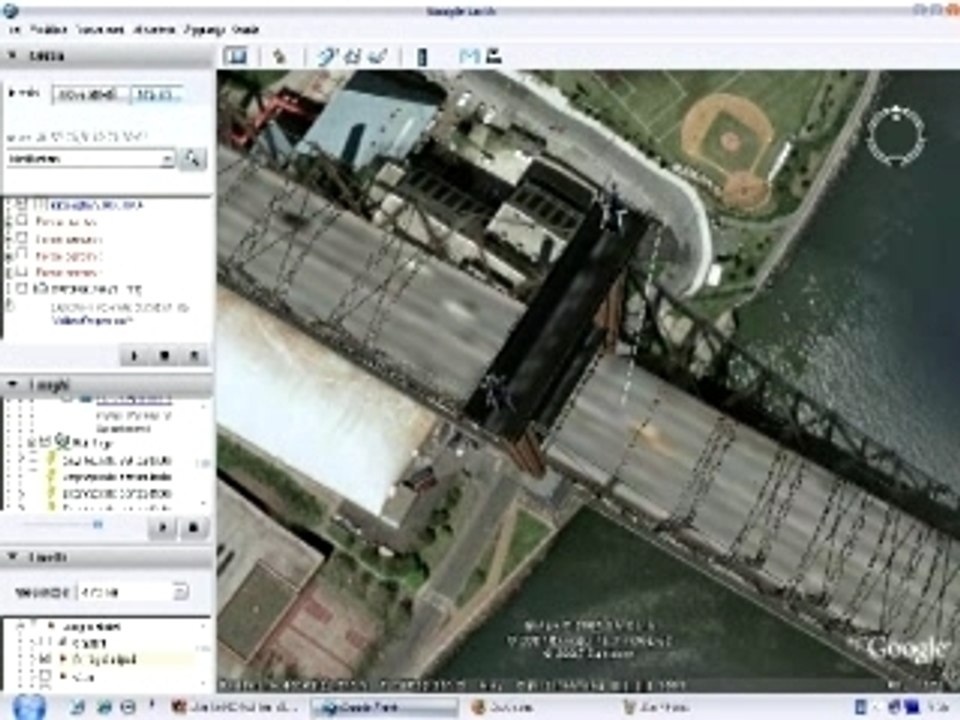960x720 pixels.
Task: Toggle the sidebar visibility toolbar icon
Action: pos(236,56)
